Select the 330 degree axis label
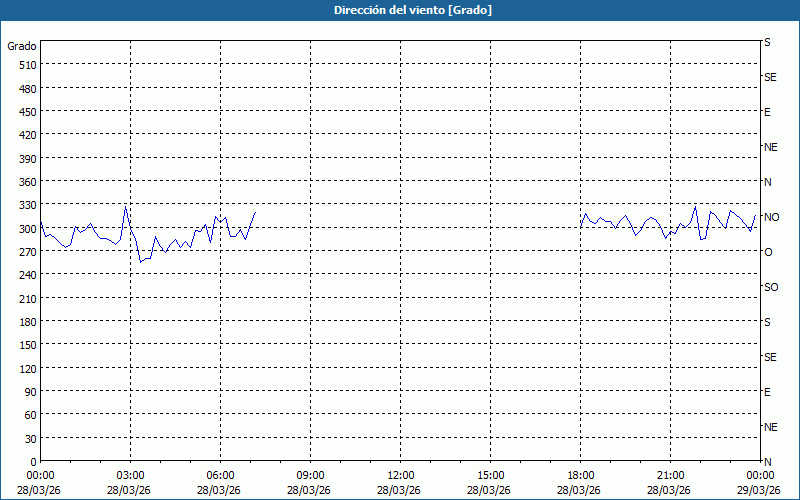 pyautogui.click(x=28, y=205)
